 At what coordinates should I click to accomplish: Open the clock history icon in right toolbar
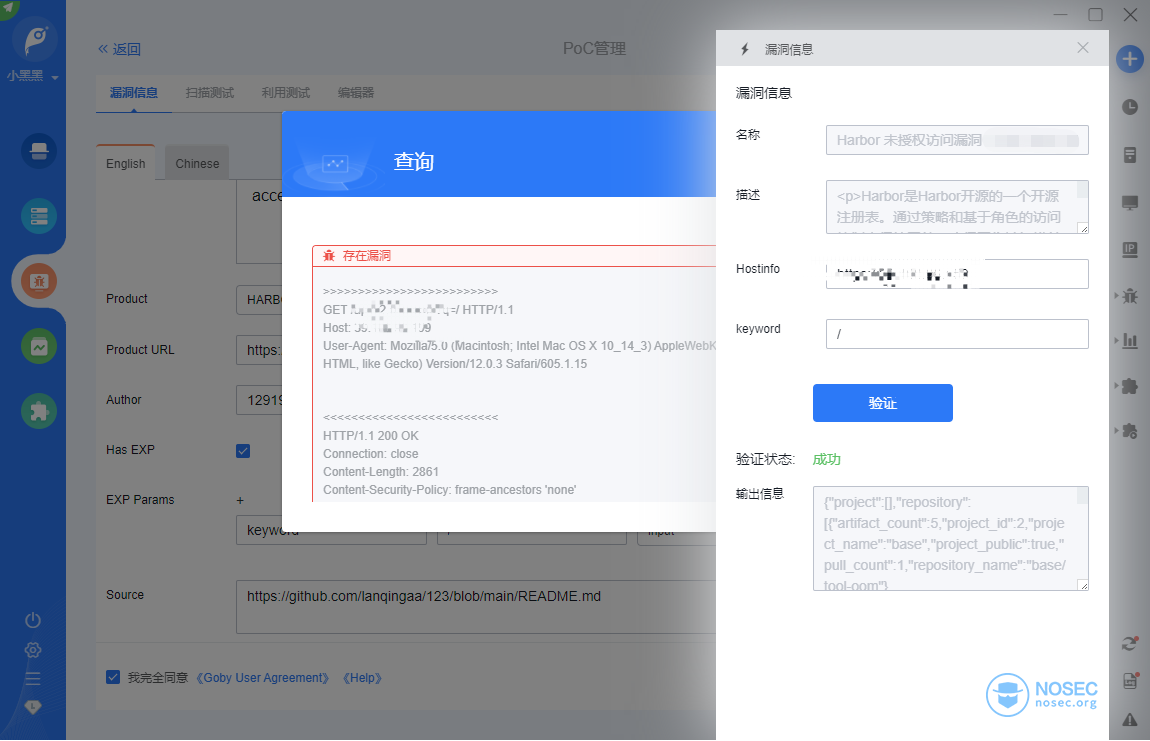(x=1129, y=107)
